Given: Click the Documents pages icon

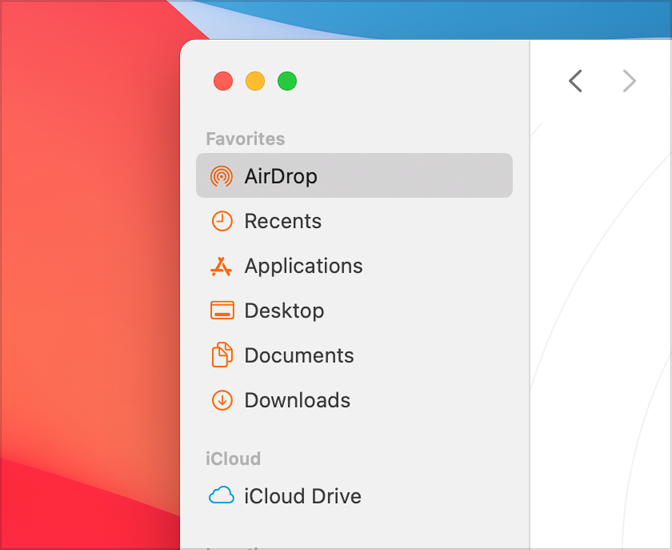Looking at the screenshot, I should click(x=222, y=355).
